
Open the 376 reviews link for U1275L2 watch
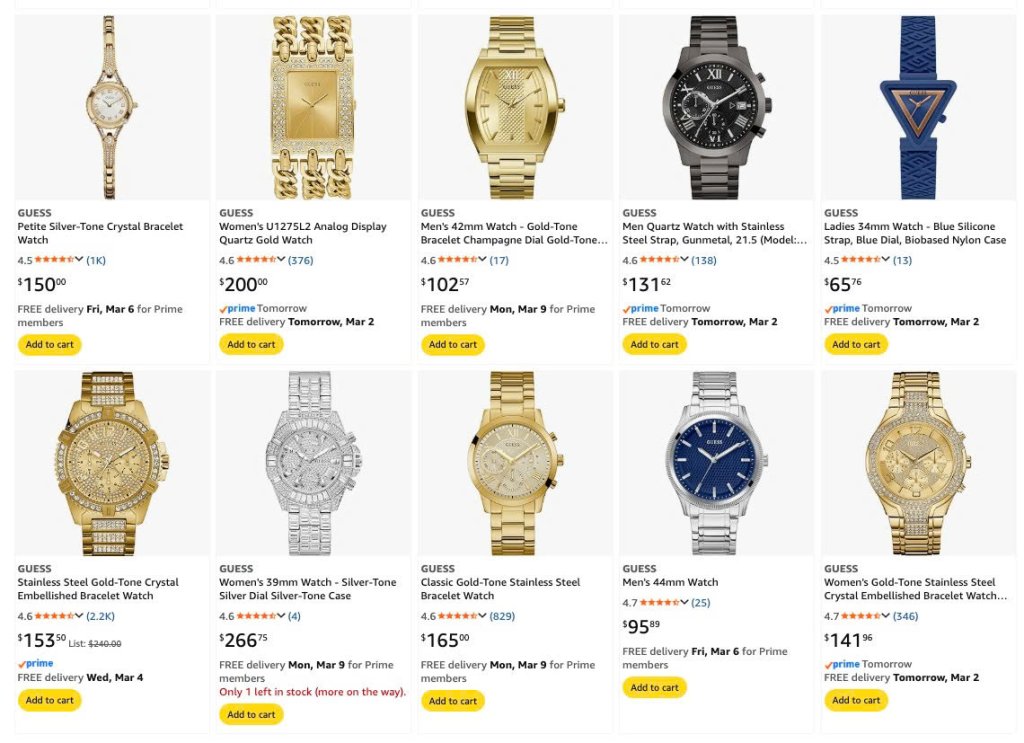pos(300,260)
